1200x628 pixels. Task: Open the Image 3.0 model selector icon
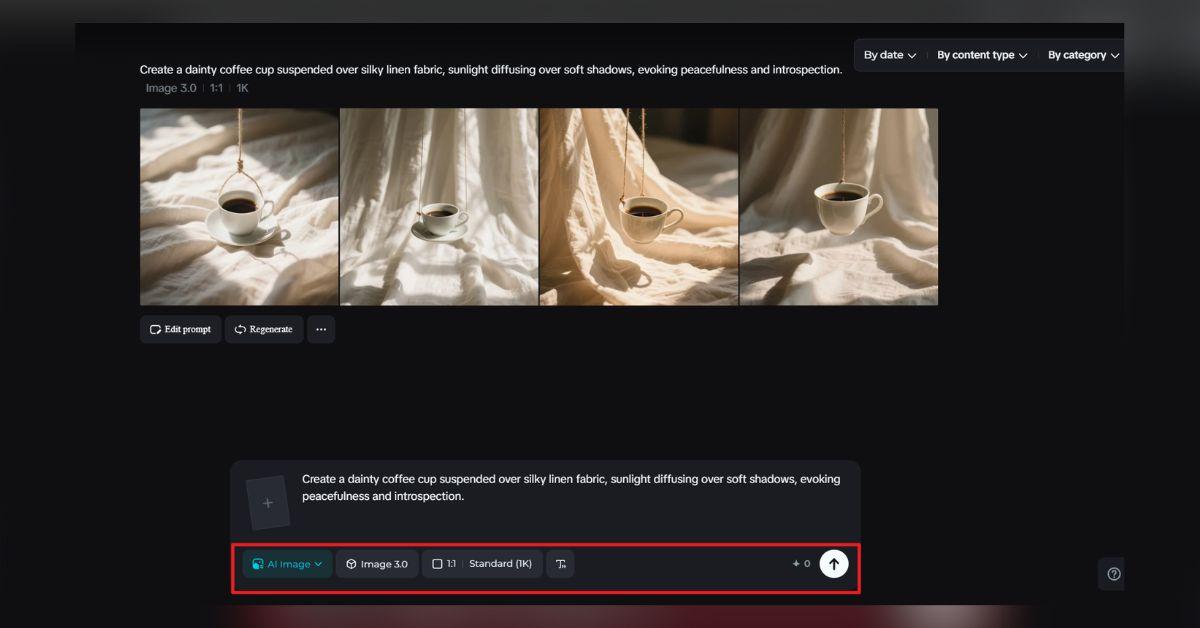349,563
